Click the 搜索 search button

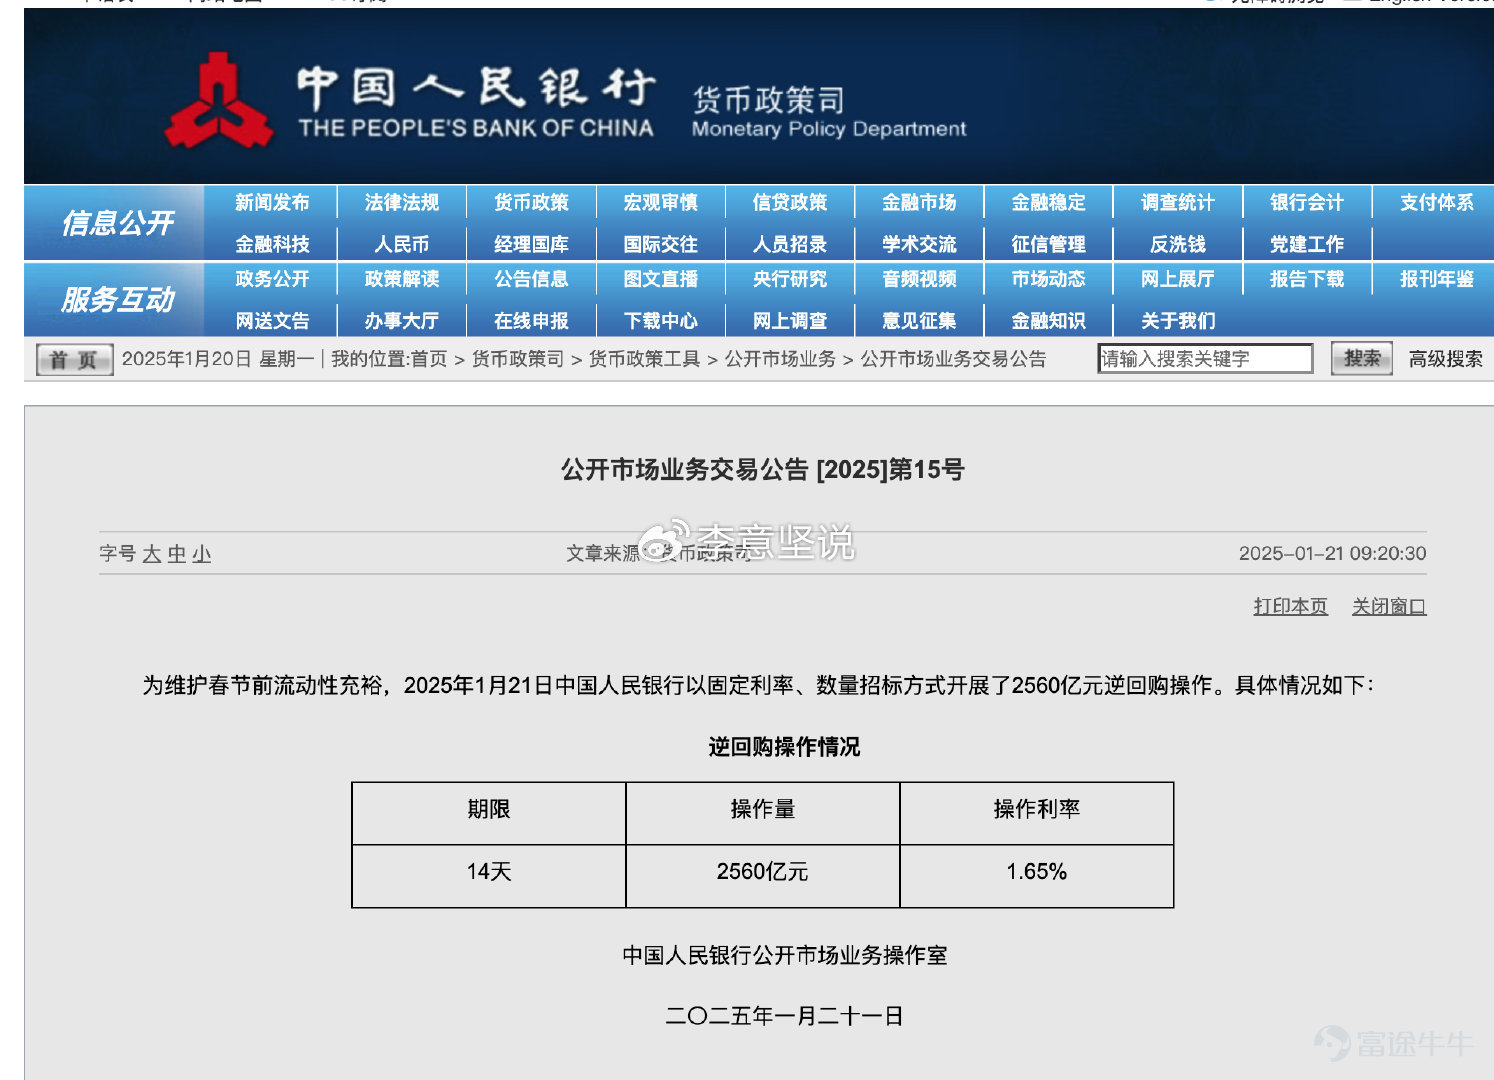(x=1362, y=358)
